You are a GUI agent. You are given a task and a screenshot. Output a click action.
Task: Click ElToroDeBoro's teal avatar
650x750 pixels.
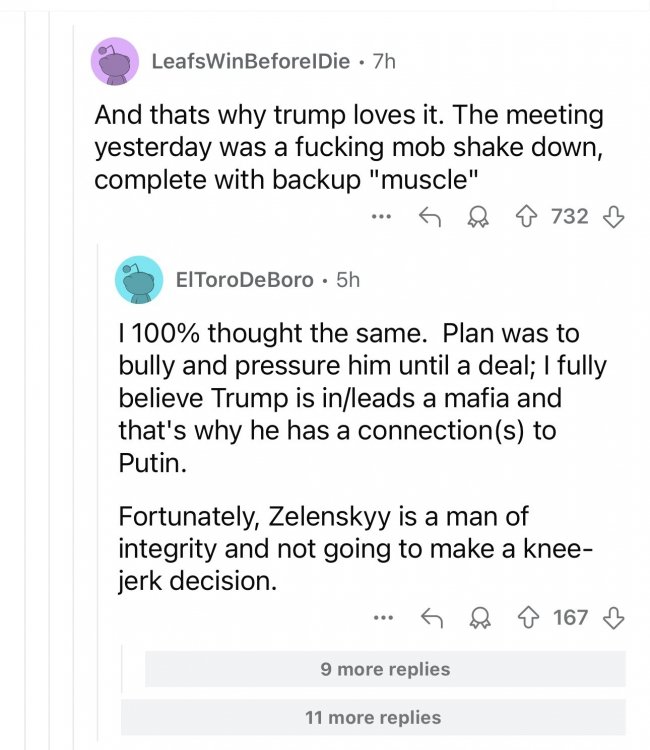(138, 279)
